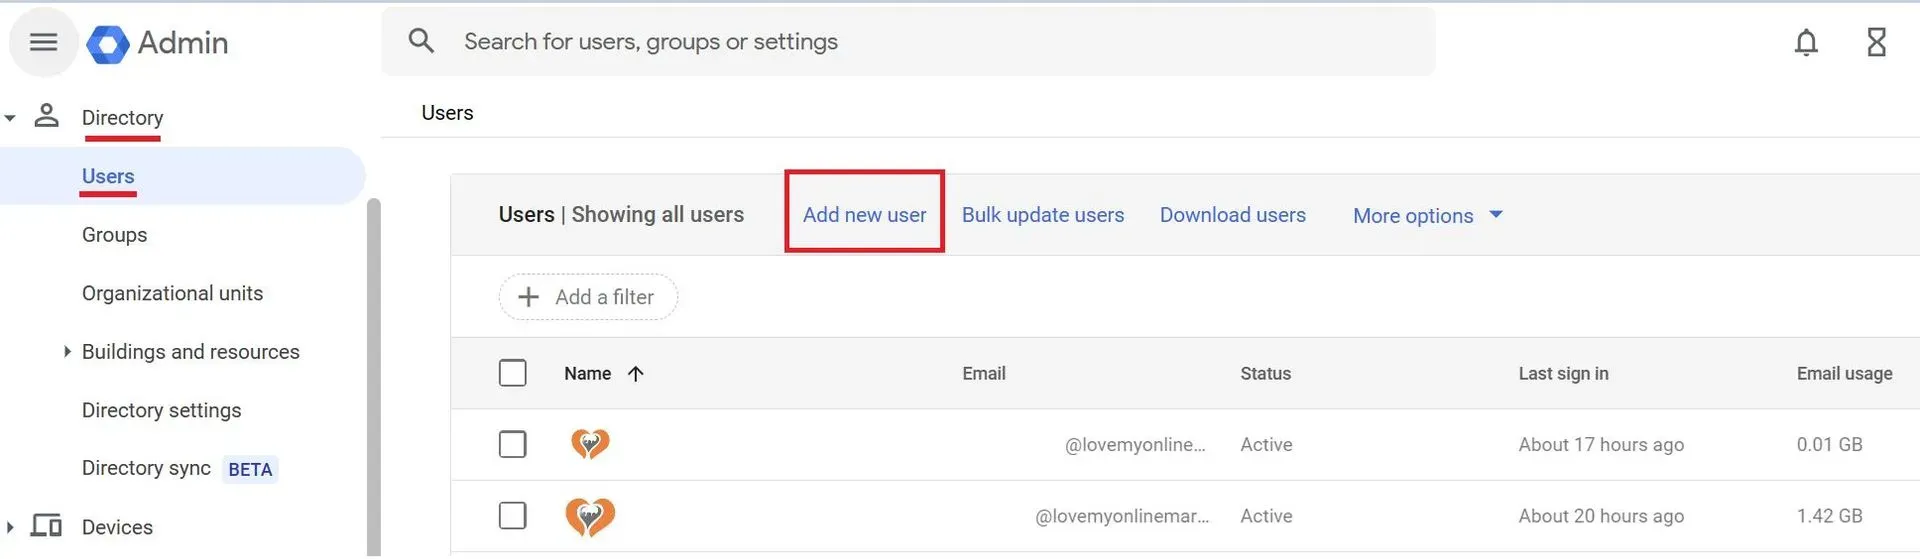Tick the select-all users checkbox

click(512, 373)
